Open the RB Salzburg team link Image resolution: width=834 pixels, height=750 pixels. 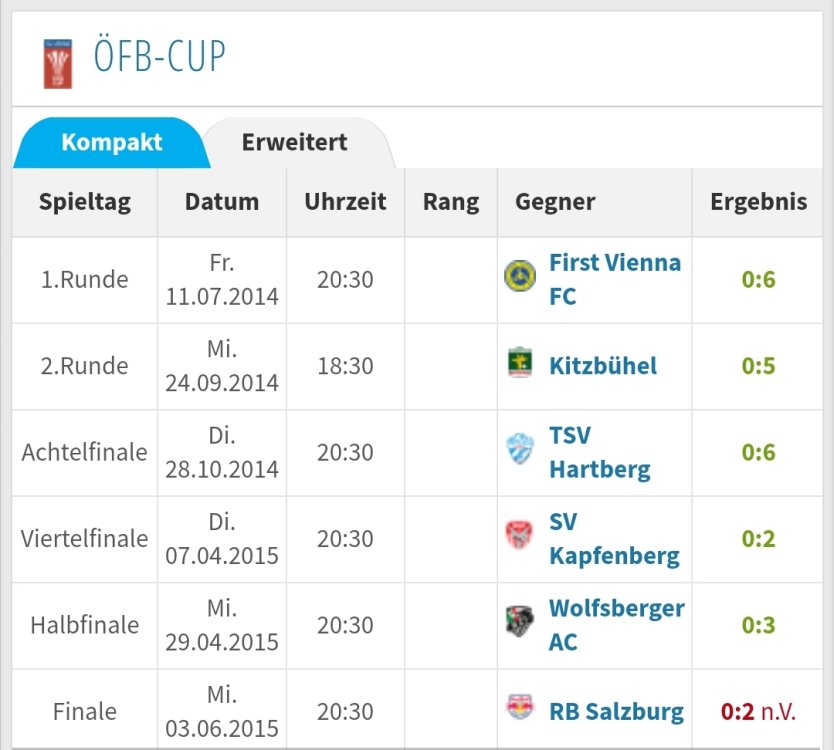coord(616,711)
